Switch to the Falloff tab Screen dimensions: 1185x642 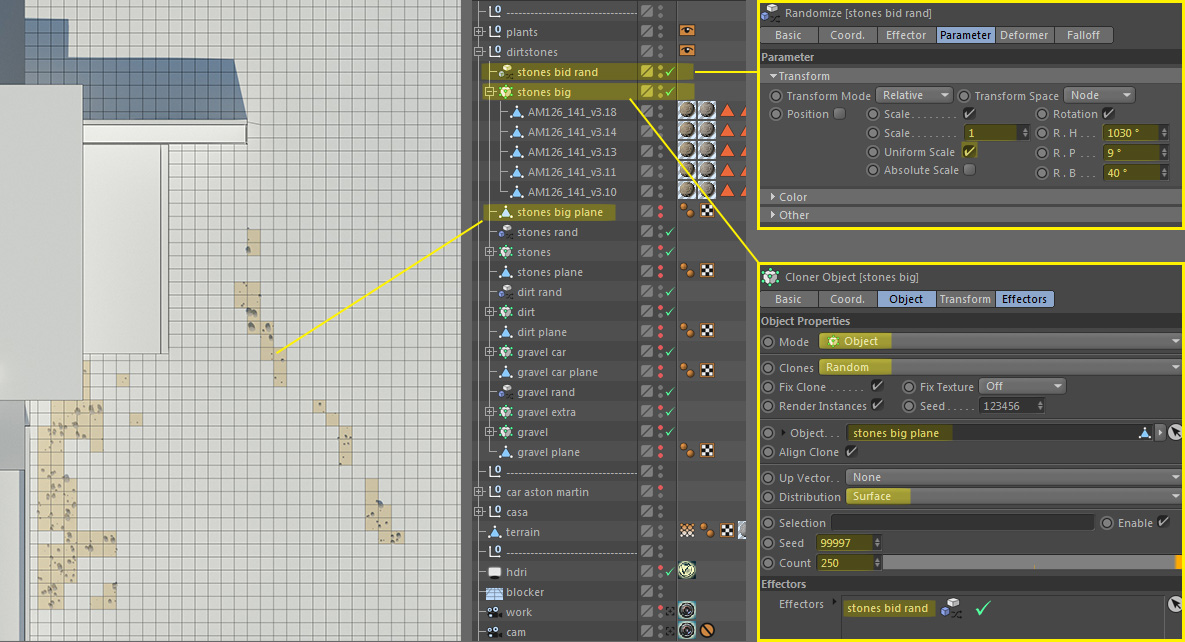coord(1082,35)
